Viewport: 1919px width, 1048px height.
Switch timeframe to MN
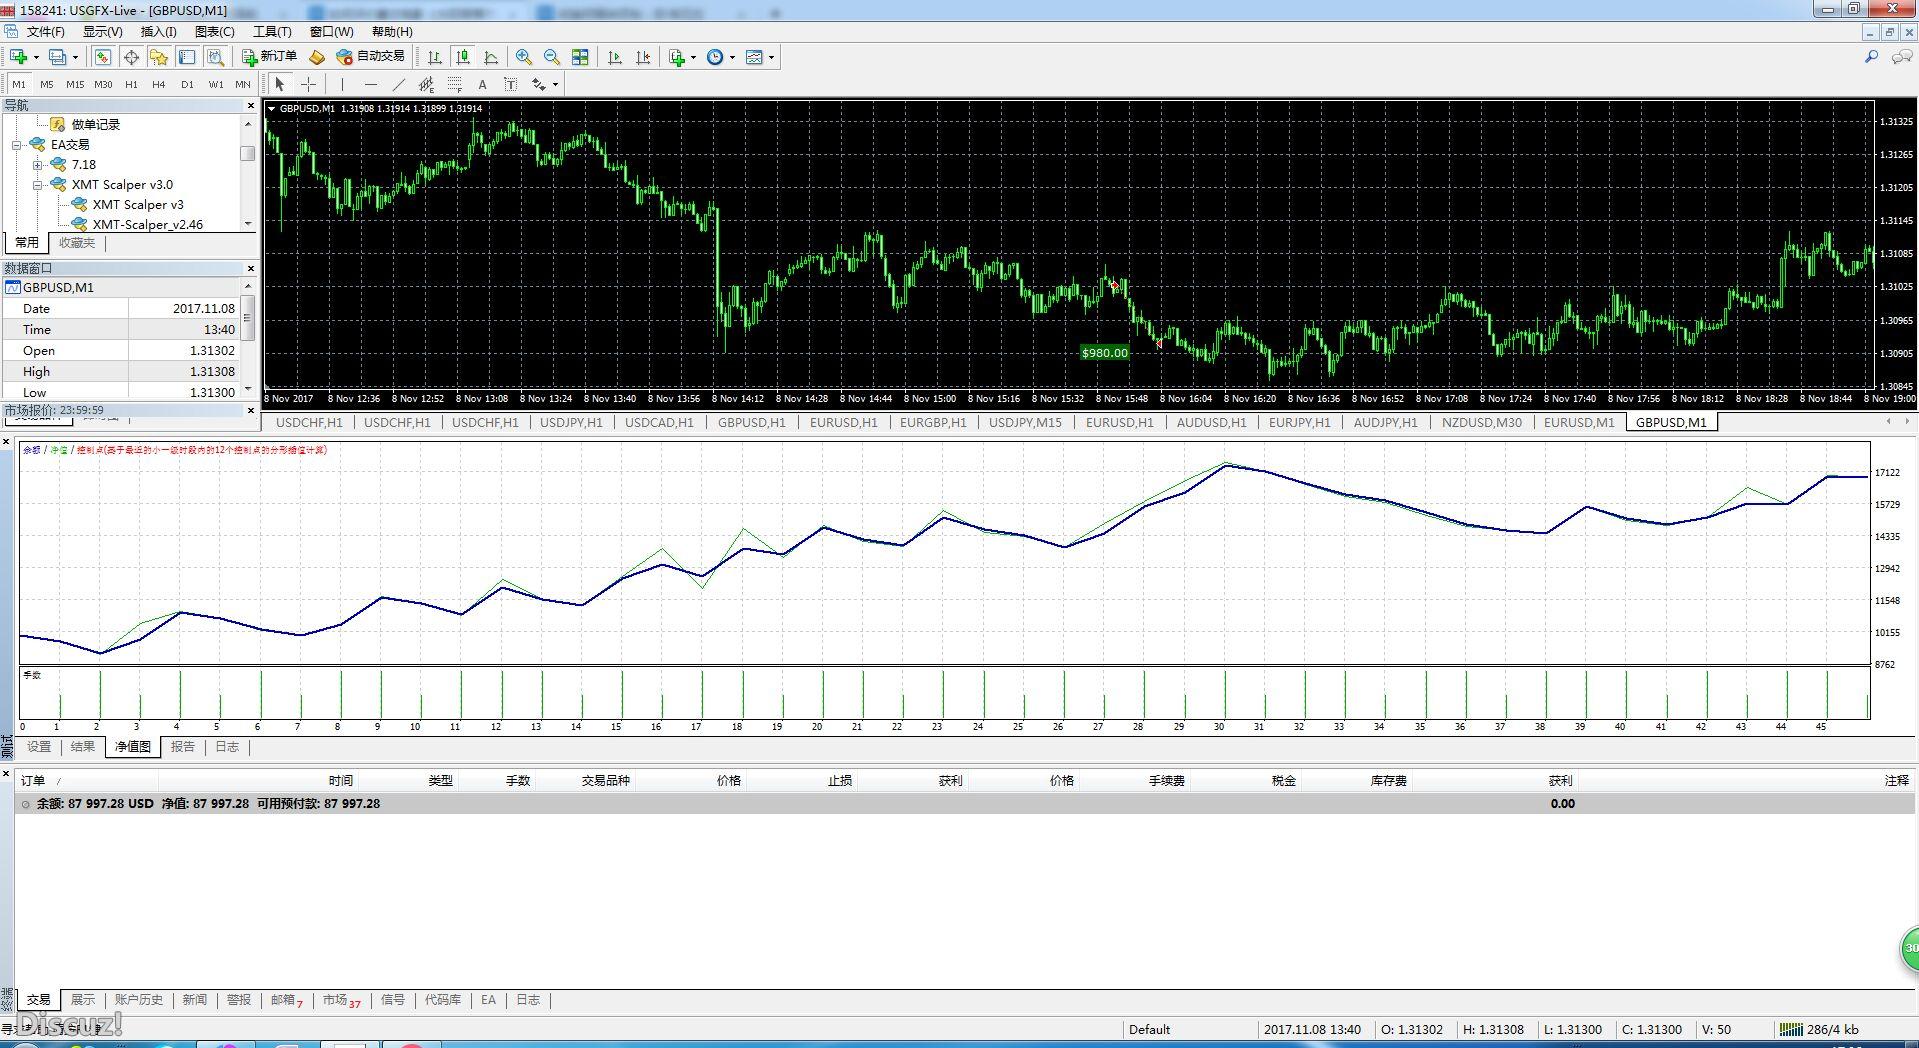coord(243,84)
